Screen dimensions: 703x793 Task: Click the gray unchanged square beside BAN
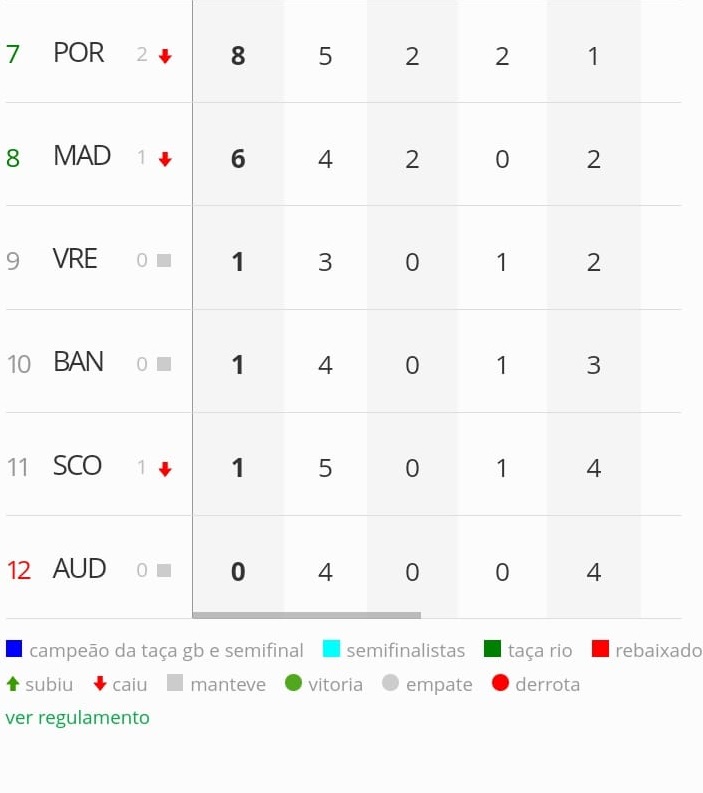click(164, 364)
